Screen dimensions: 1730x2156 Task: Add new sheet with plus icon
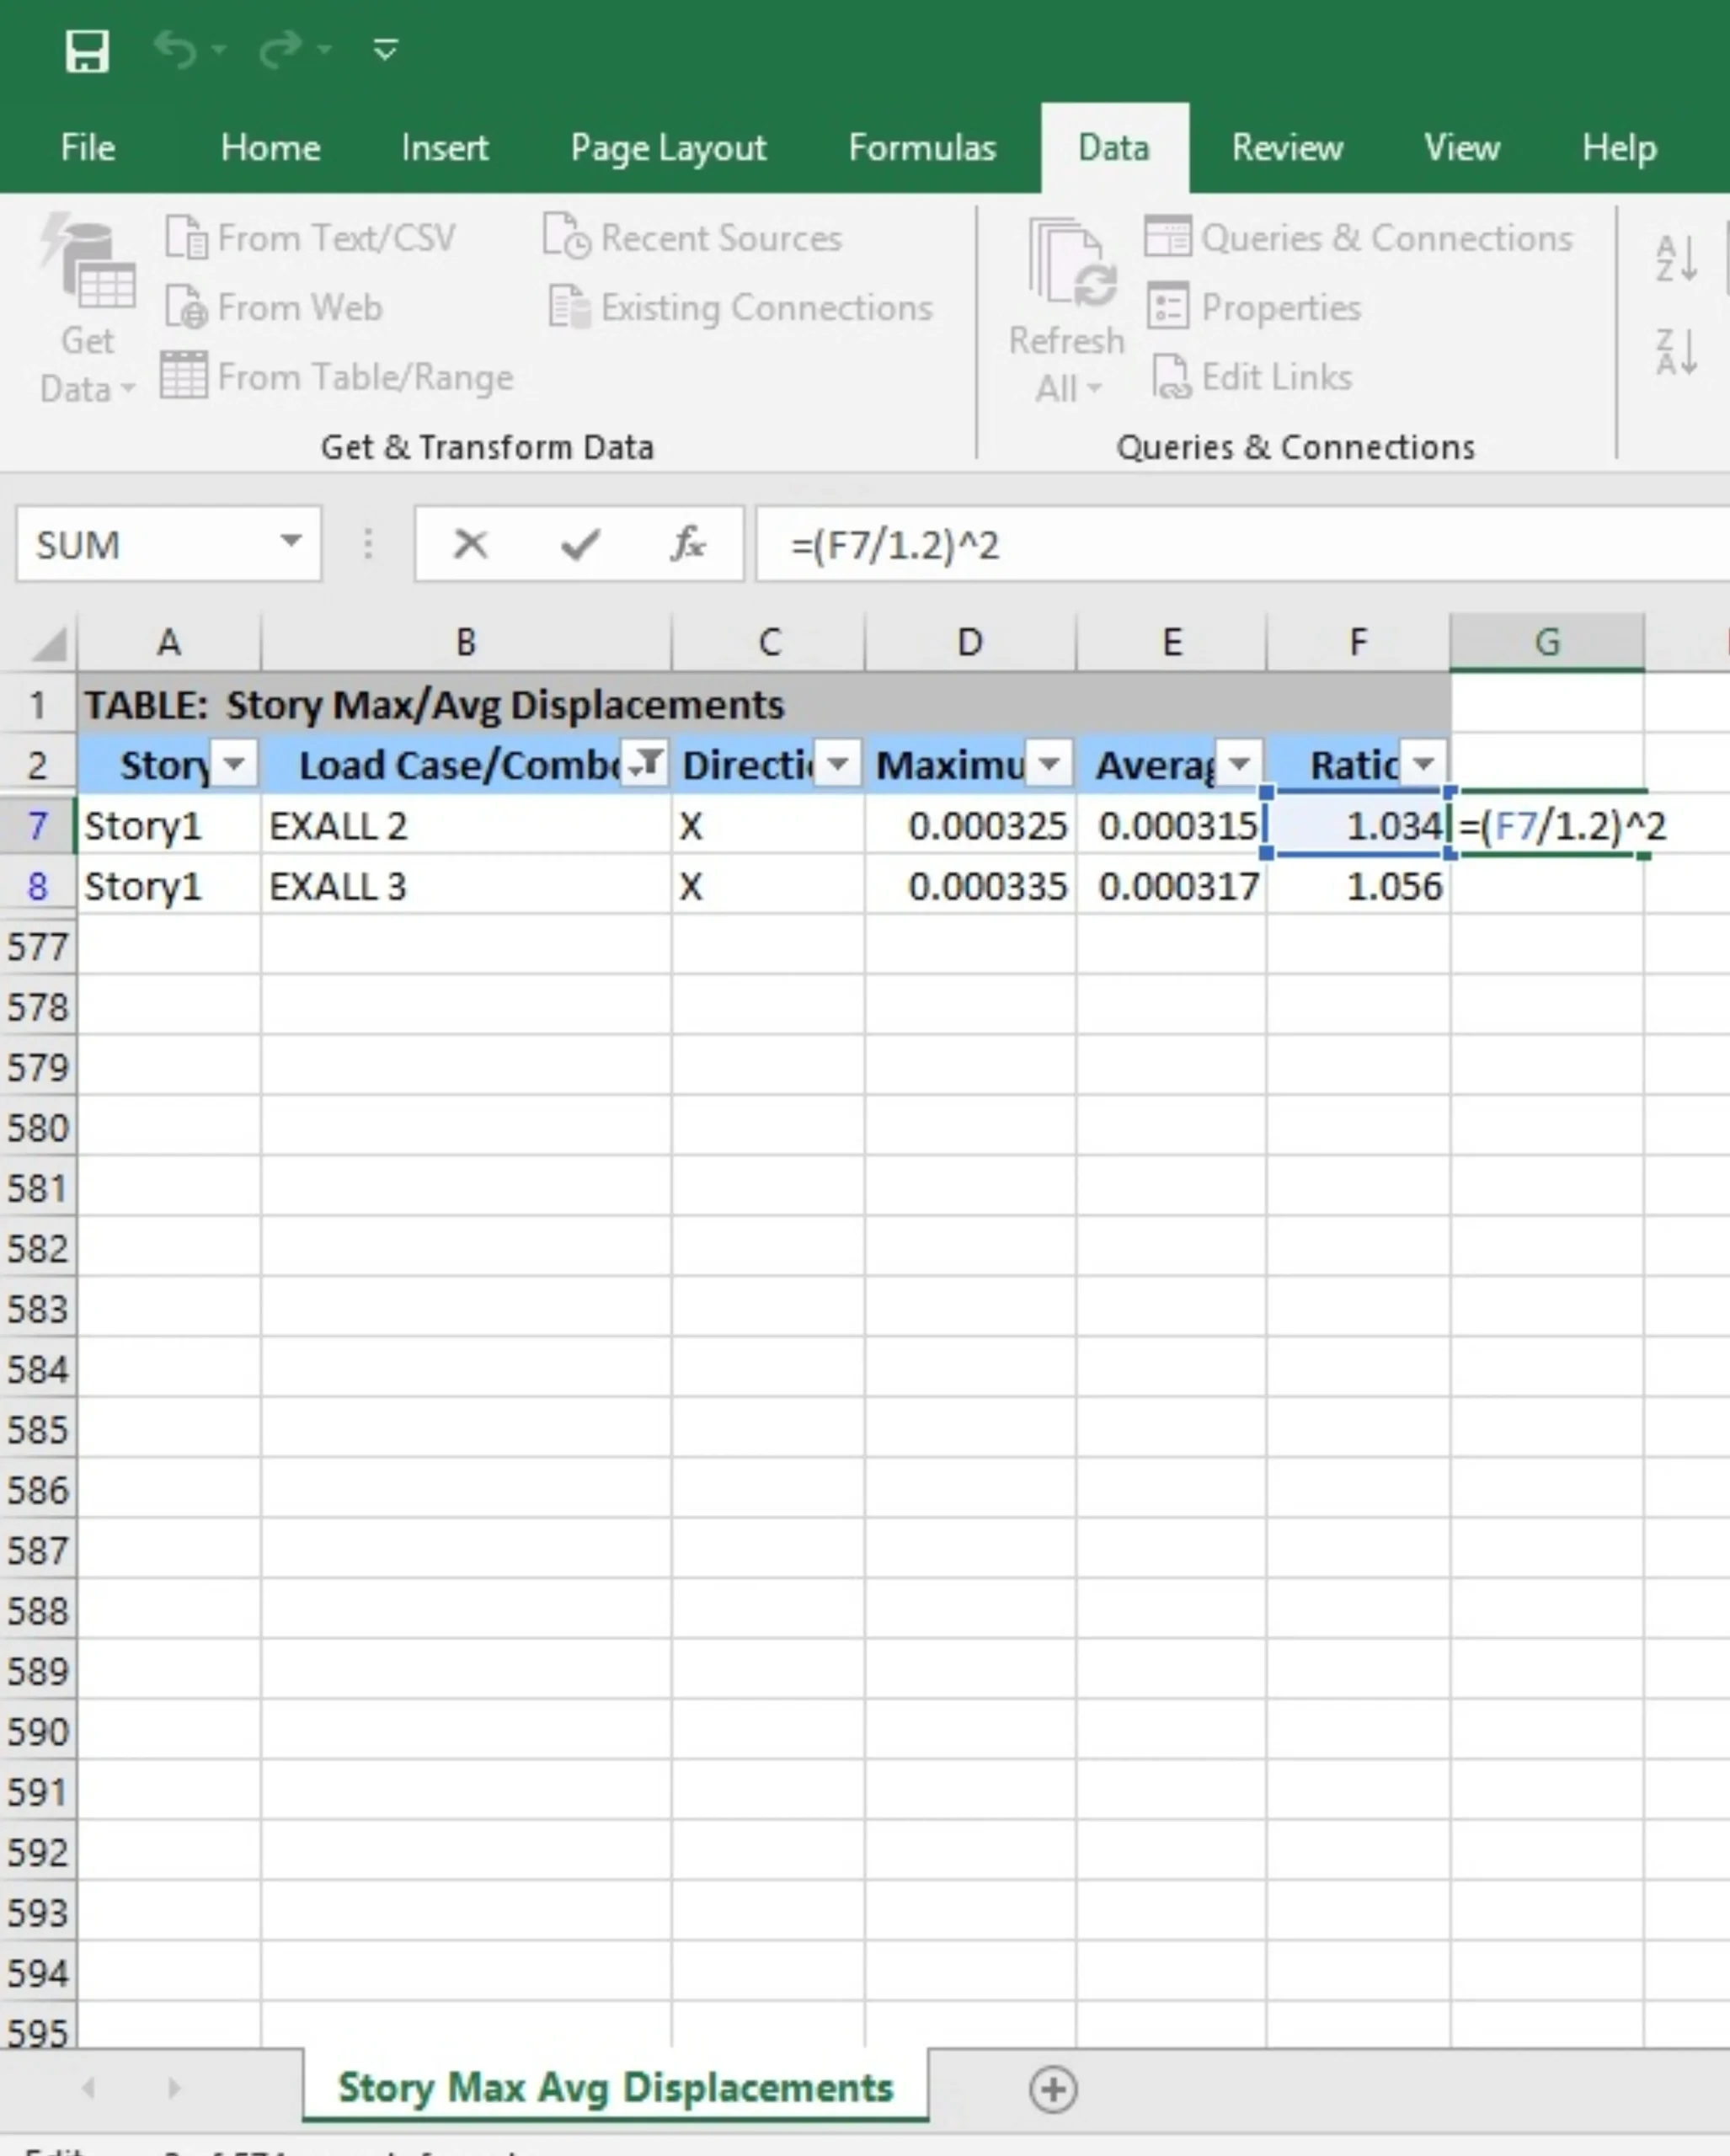(1053, 2089)
